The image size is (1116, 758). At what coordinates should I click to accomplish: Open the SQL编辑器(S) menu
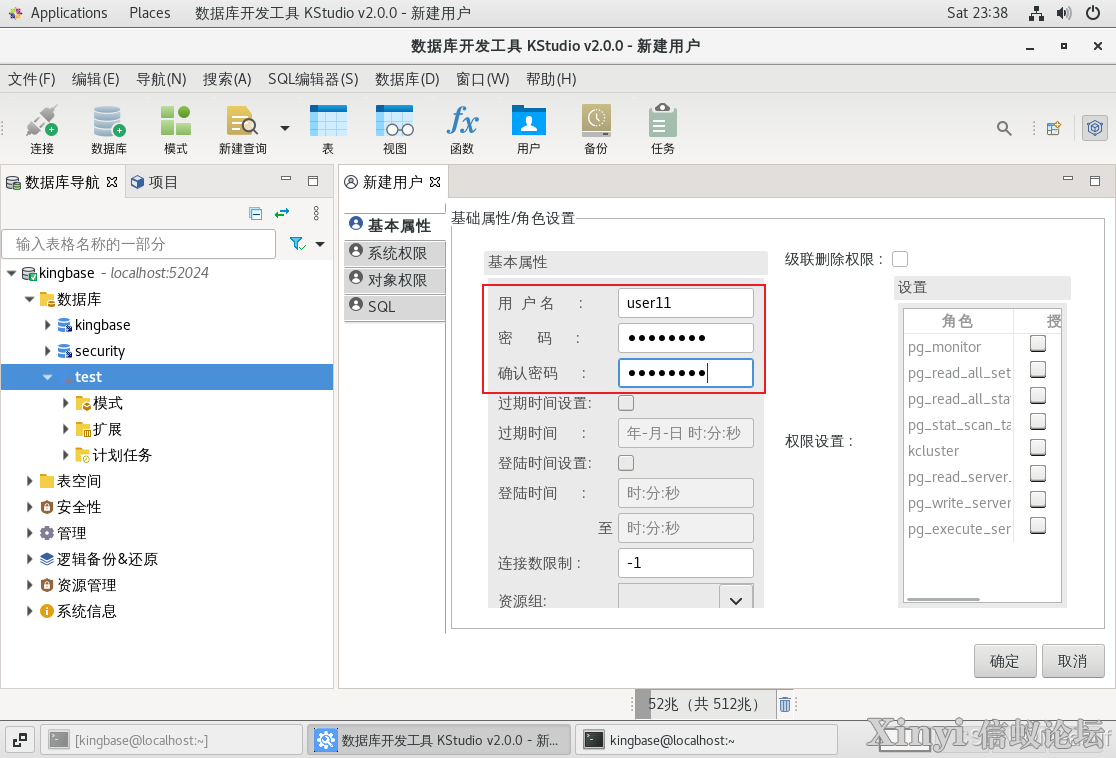click(313, 79)
